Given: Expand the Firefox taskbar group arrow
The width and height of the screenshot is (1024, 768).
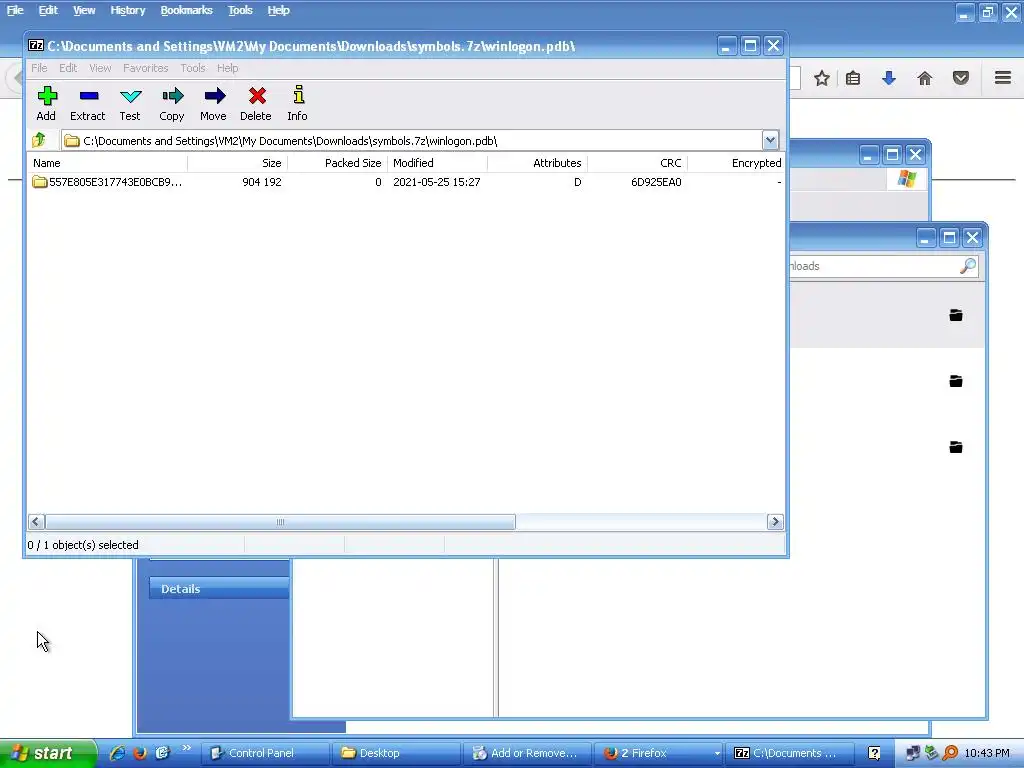Looking at the screenshot, I should point(716,754).
